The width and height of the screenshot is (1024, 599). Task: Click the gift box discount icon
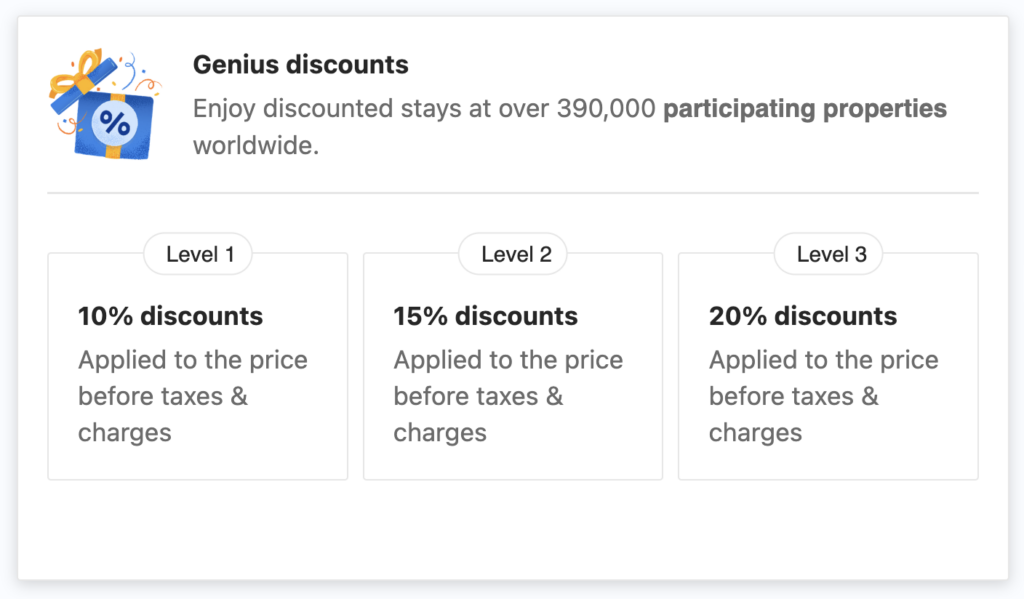tap(104, 104)
